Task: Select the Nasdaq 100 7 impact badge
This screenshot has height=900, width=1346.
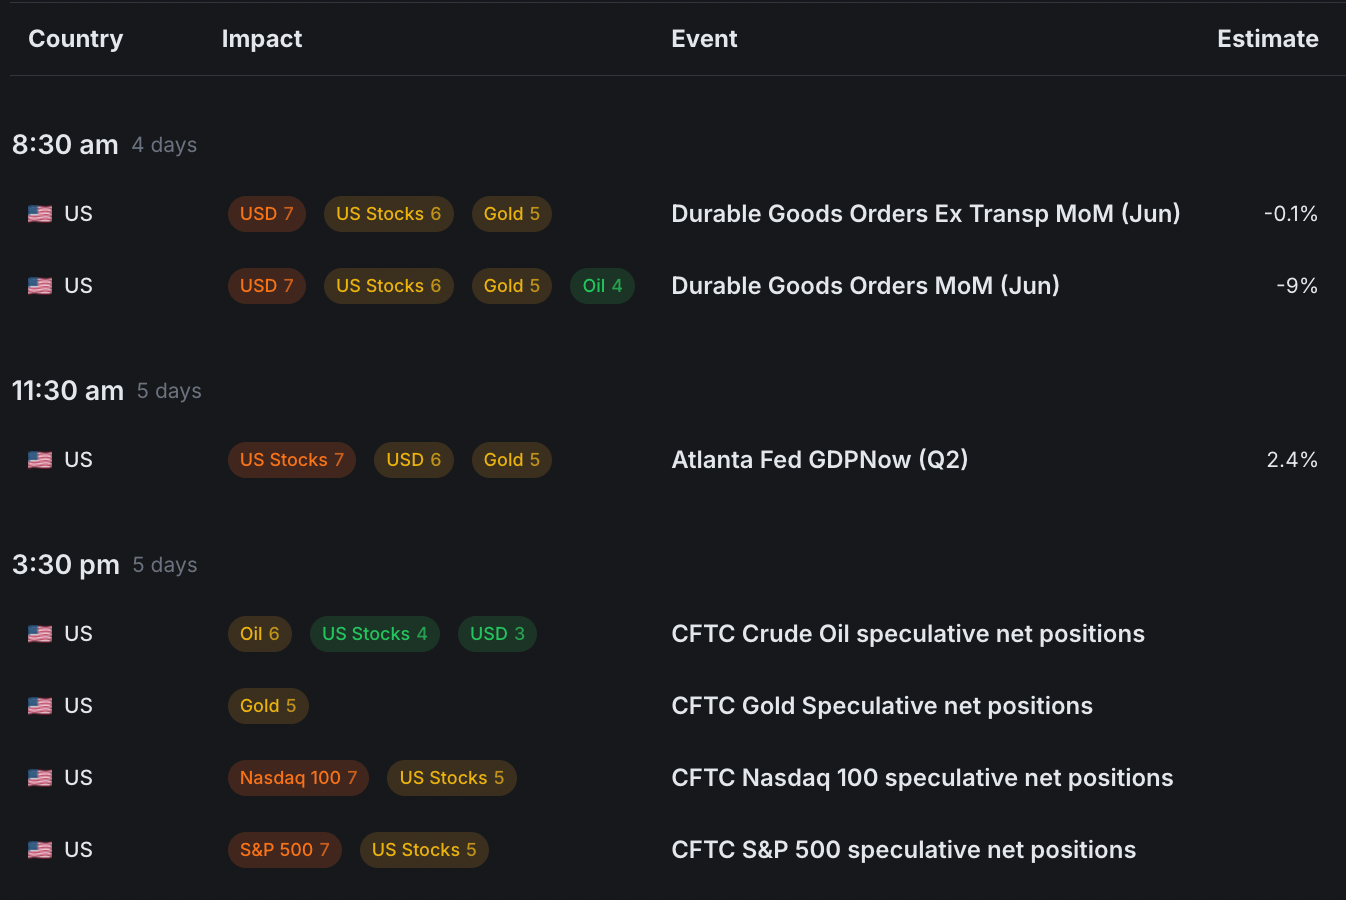Action: click(x=298, y=778)
